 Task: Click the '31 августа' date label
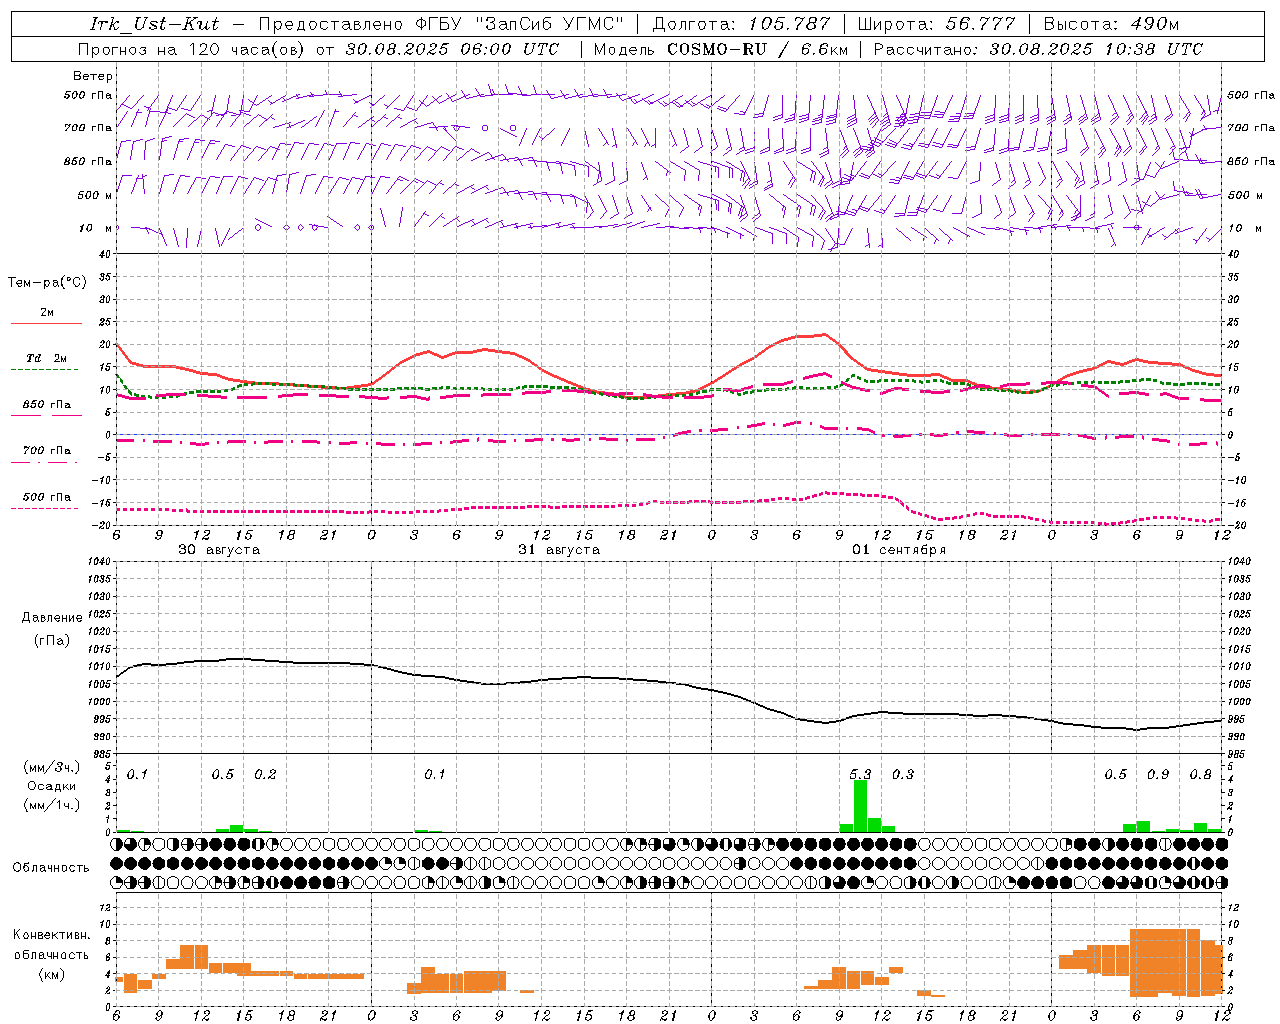point(559,550)
